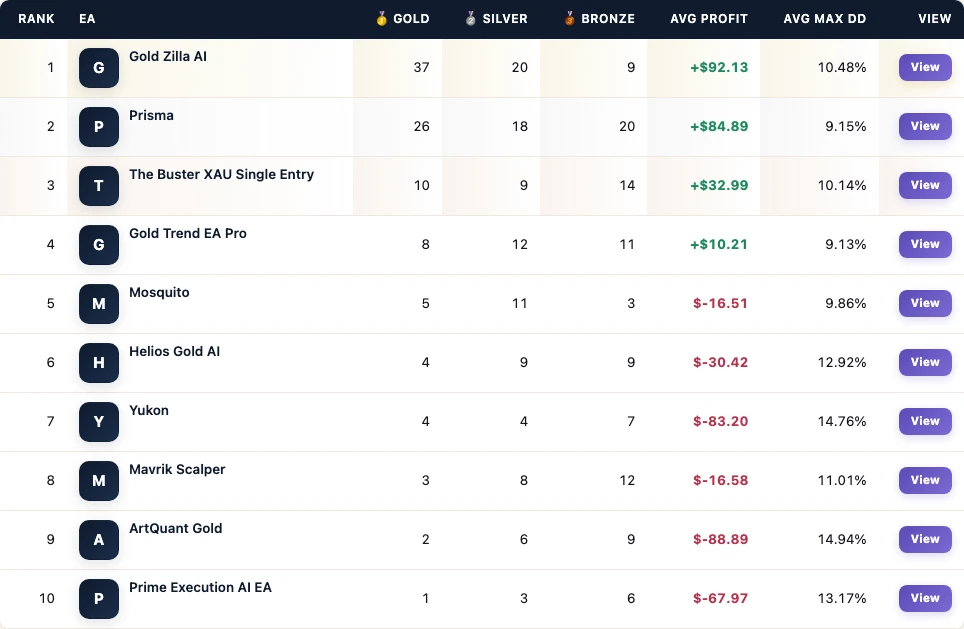The width and height of the screenshot is (964, 629).
Task: Click the Mavrik Scalper avatar icon
Action: tap(98, 481)
